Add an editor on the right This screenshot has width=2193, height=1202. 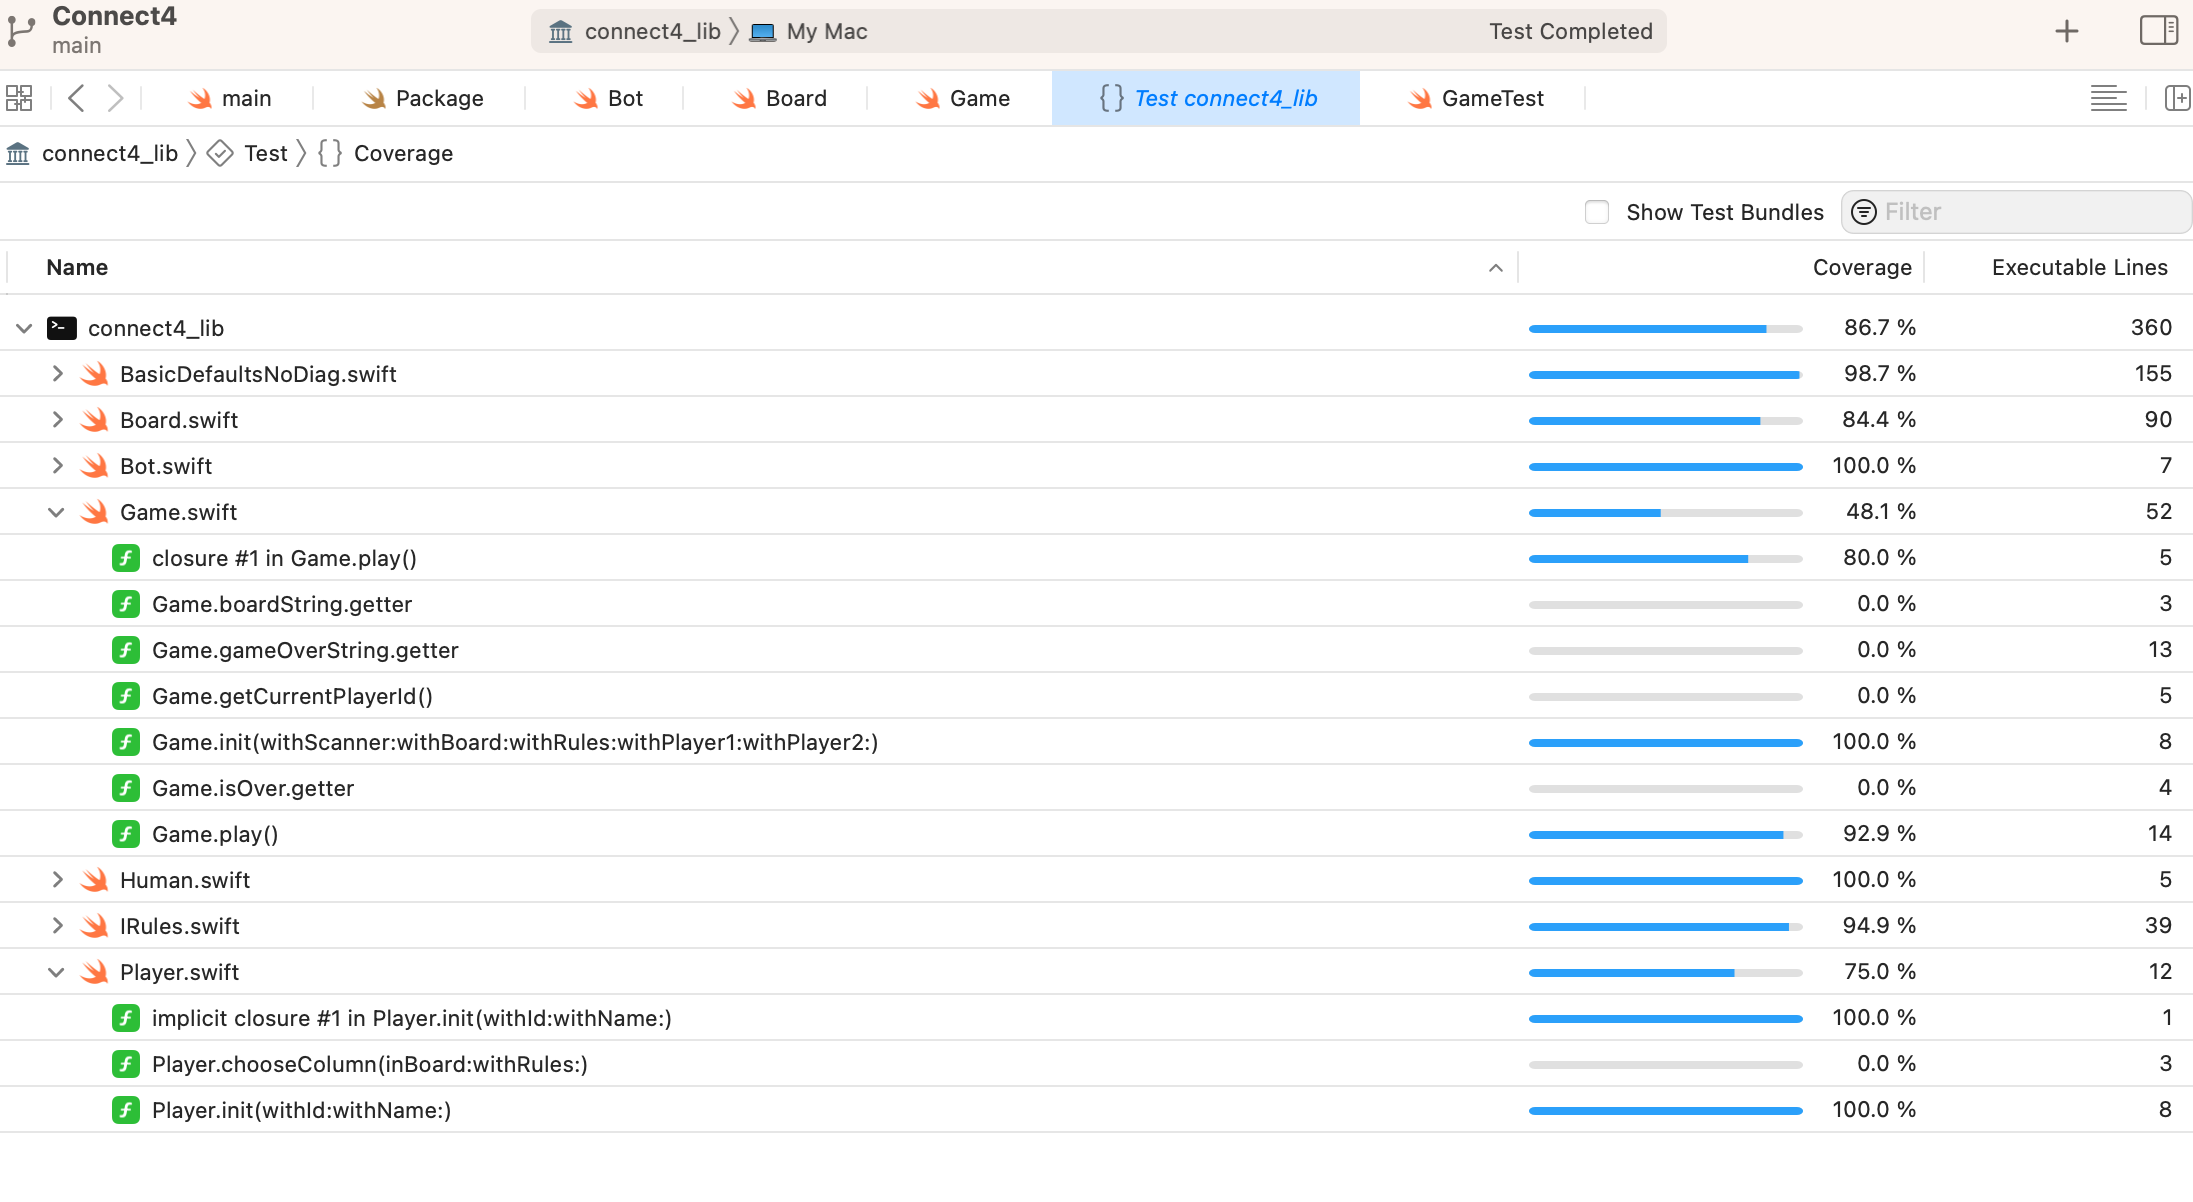click(2177, 98)
